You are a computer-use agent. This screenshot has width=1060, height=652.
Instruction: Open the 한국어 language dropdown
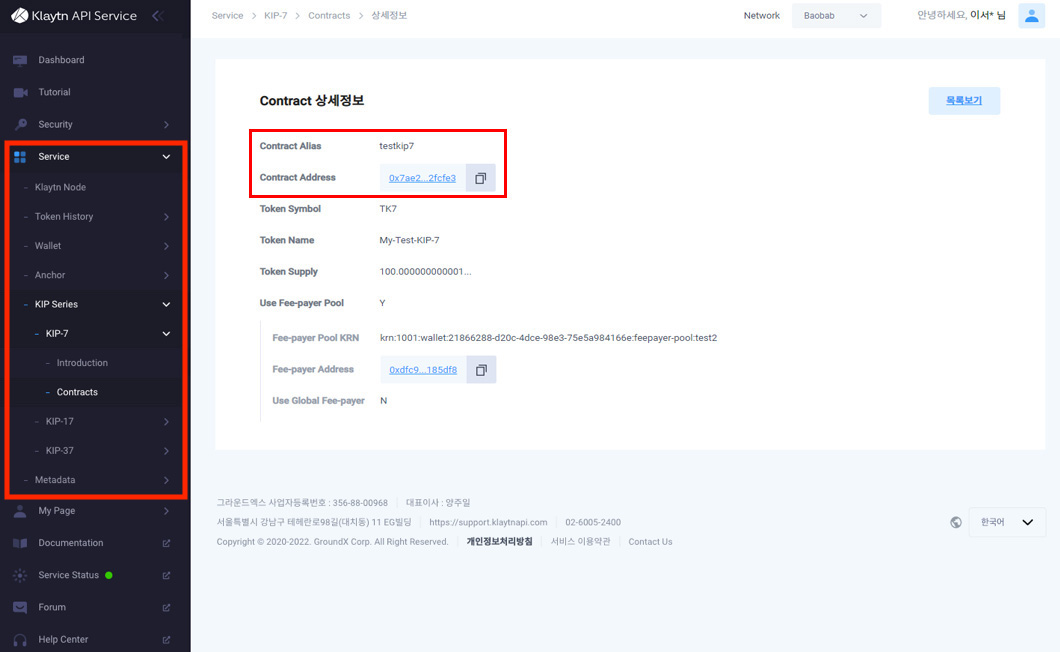1007,522
